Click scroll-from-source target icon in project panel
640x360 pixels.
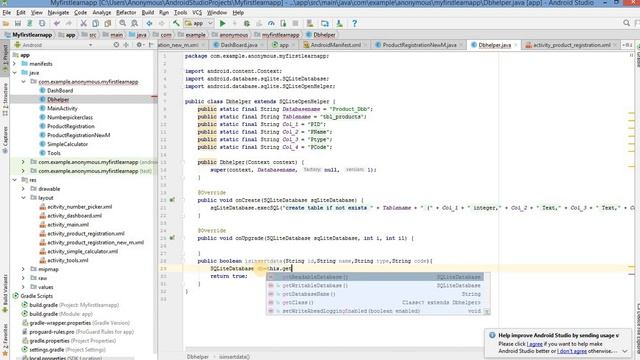tap(116, 45)
